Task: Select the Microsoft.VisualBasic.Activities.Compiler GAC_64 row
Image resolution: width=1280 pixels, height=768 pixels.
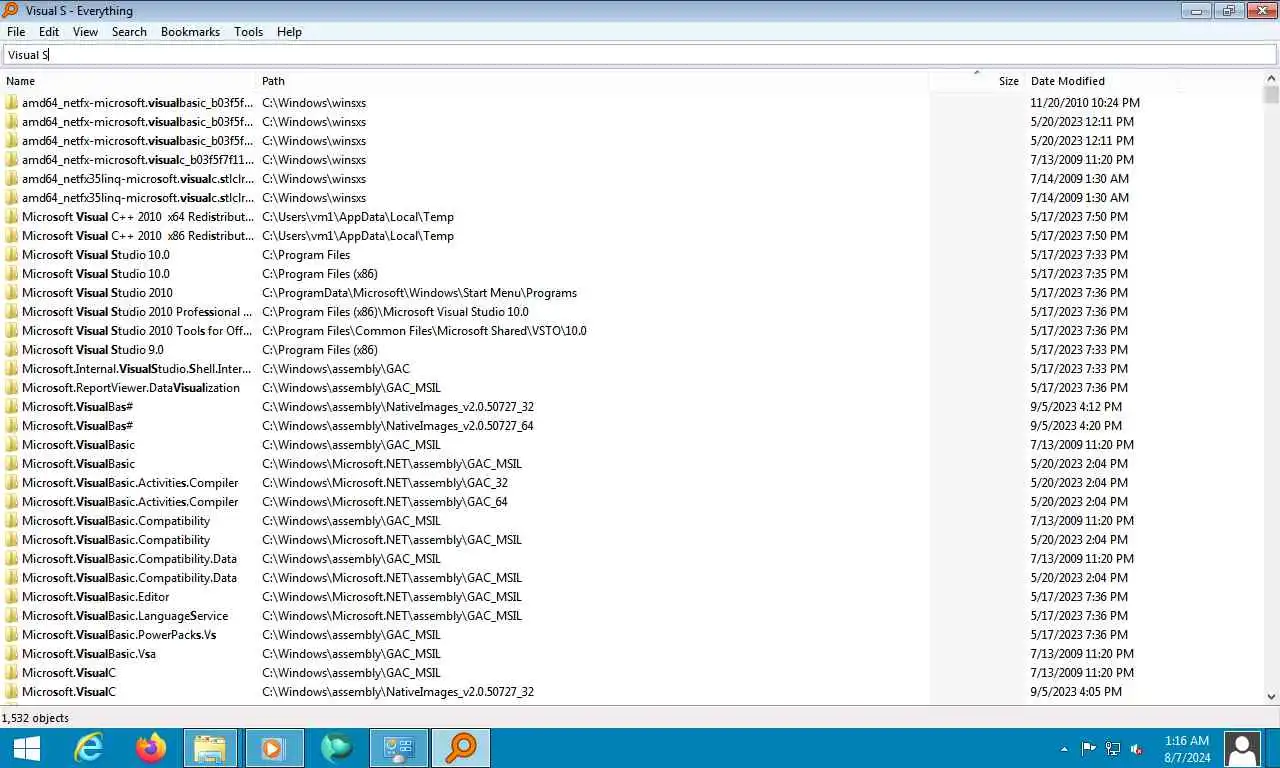Action: coord(632,502)
